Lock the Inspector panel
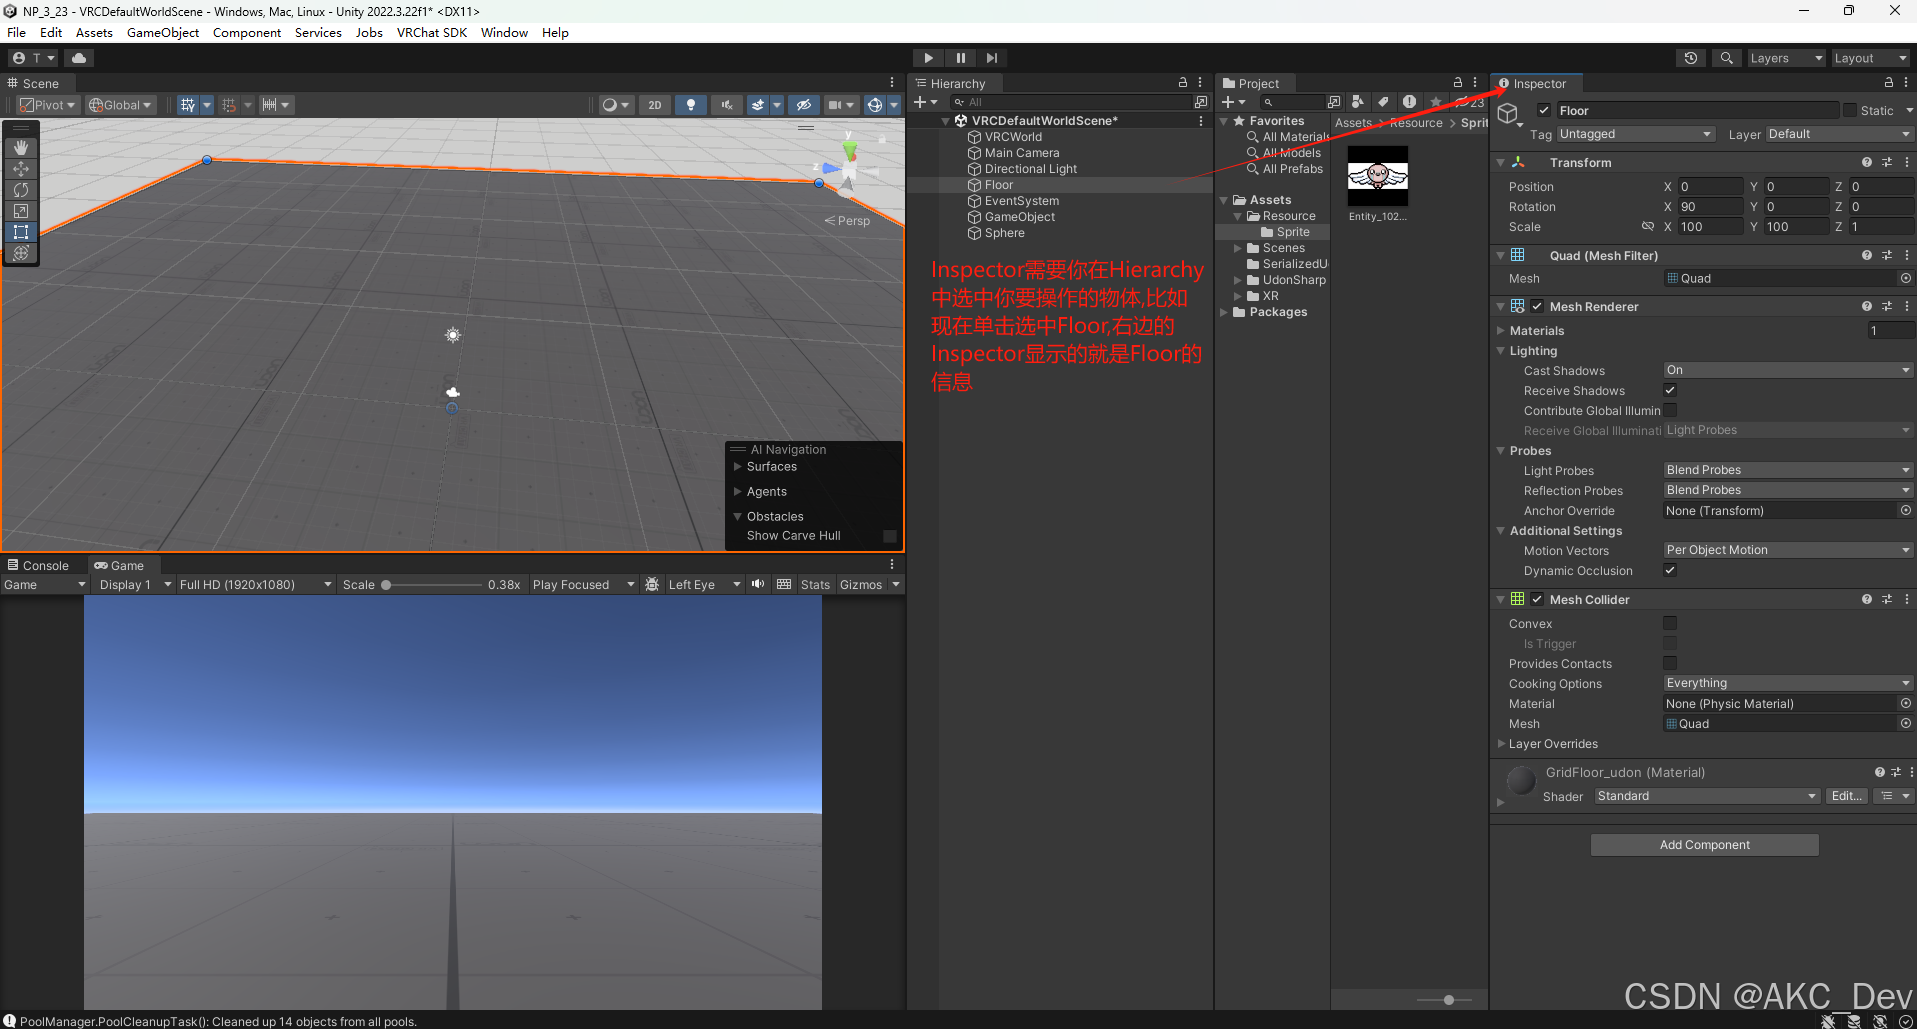This screenshot has width=1917, height=1029. [1889, 83]
